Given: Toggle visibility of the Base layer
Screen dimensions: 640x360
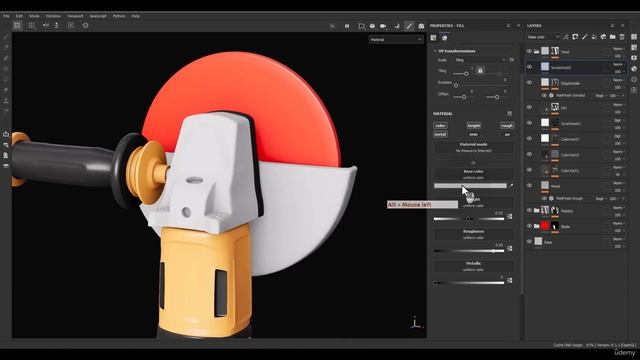Looking at the screenshot, I should click(529, 242).
